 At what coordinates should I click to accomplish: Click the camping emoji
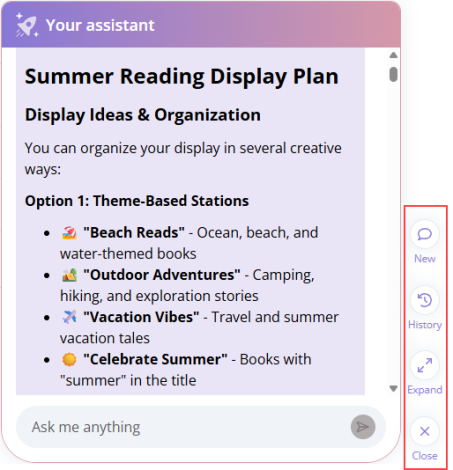[69, 275]
